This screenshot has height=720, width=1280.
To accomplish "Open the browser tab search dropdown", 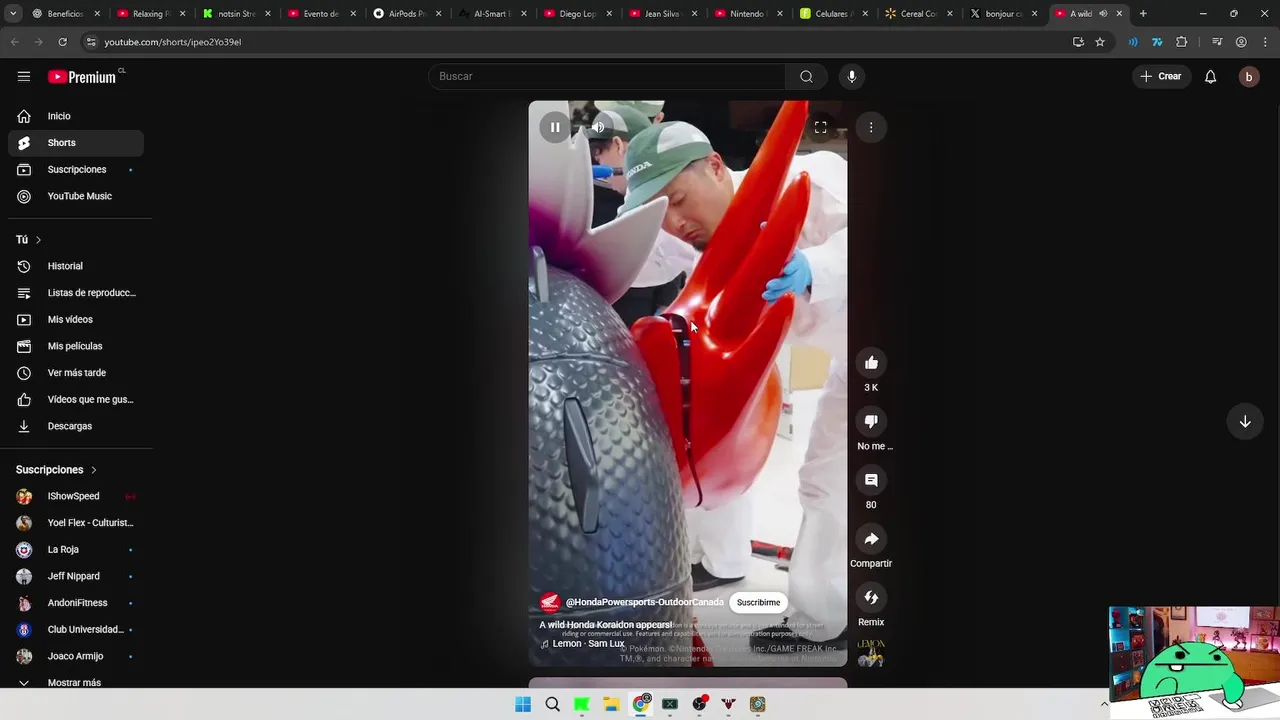I will 13,14.
